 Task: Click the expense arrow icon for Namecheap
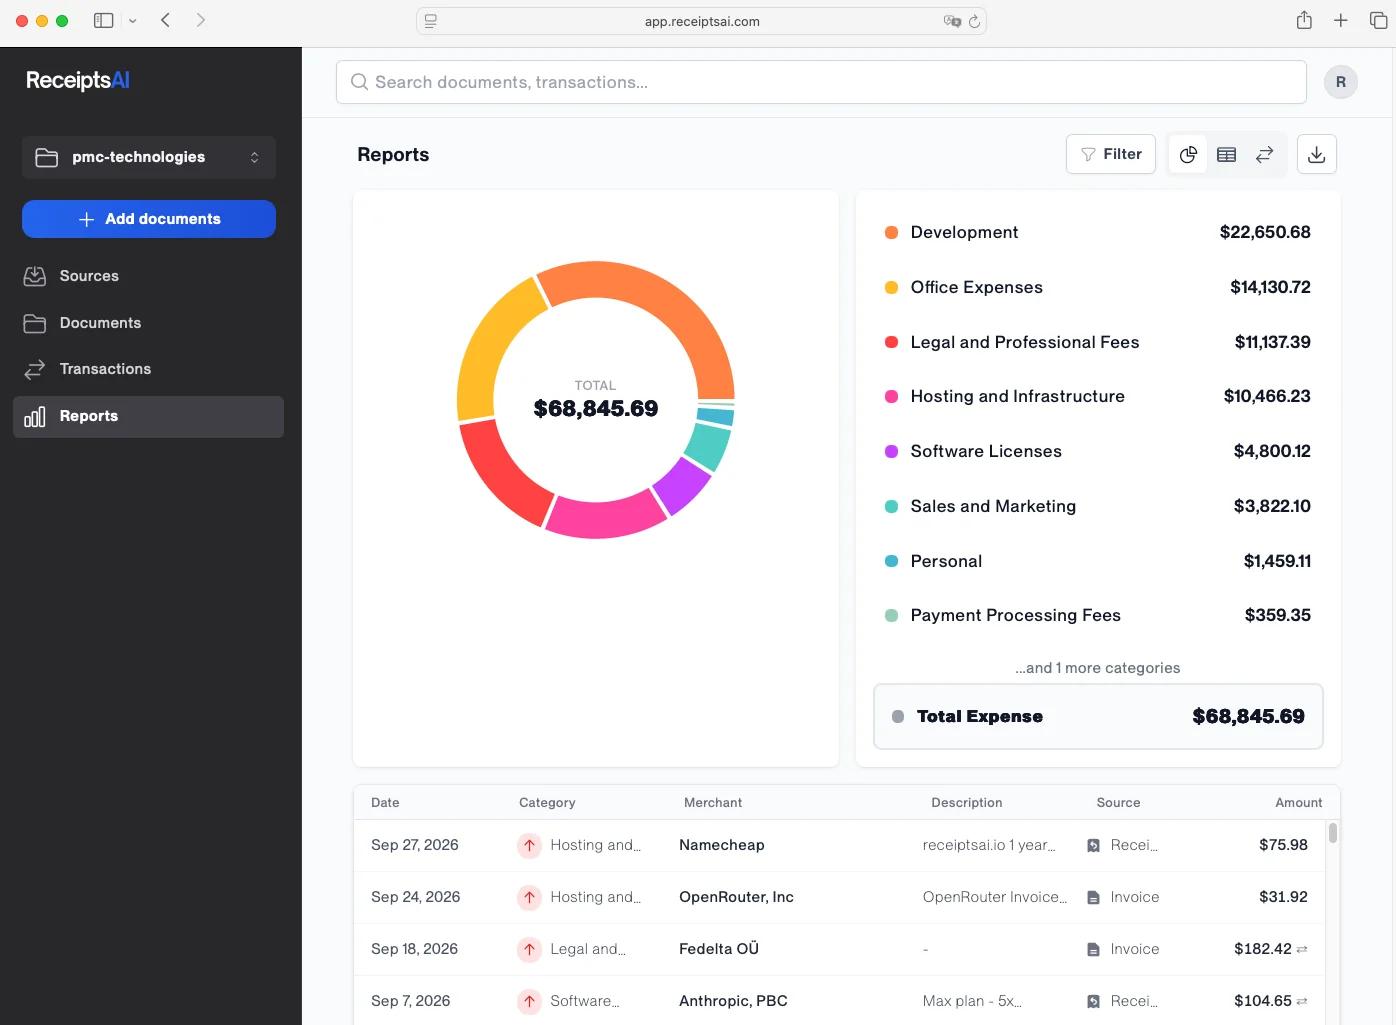pos(529,845)
